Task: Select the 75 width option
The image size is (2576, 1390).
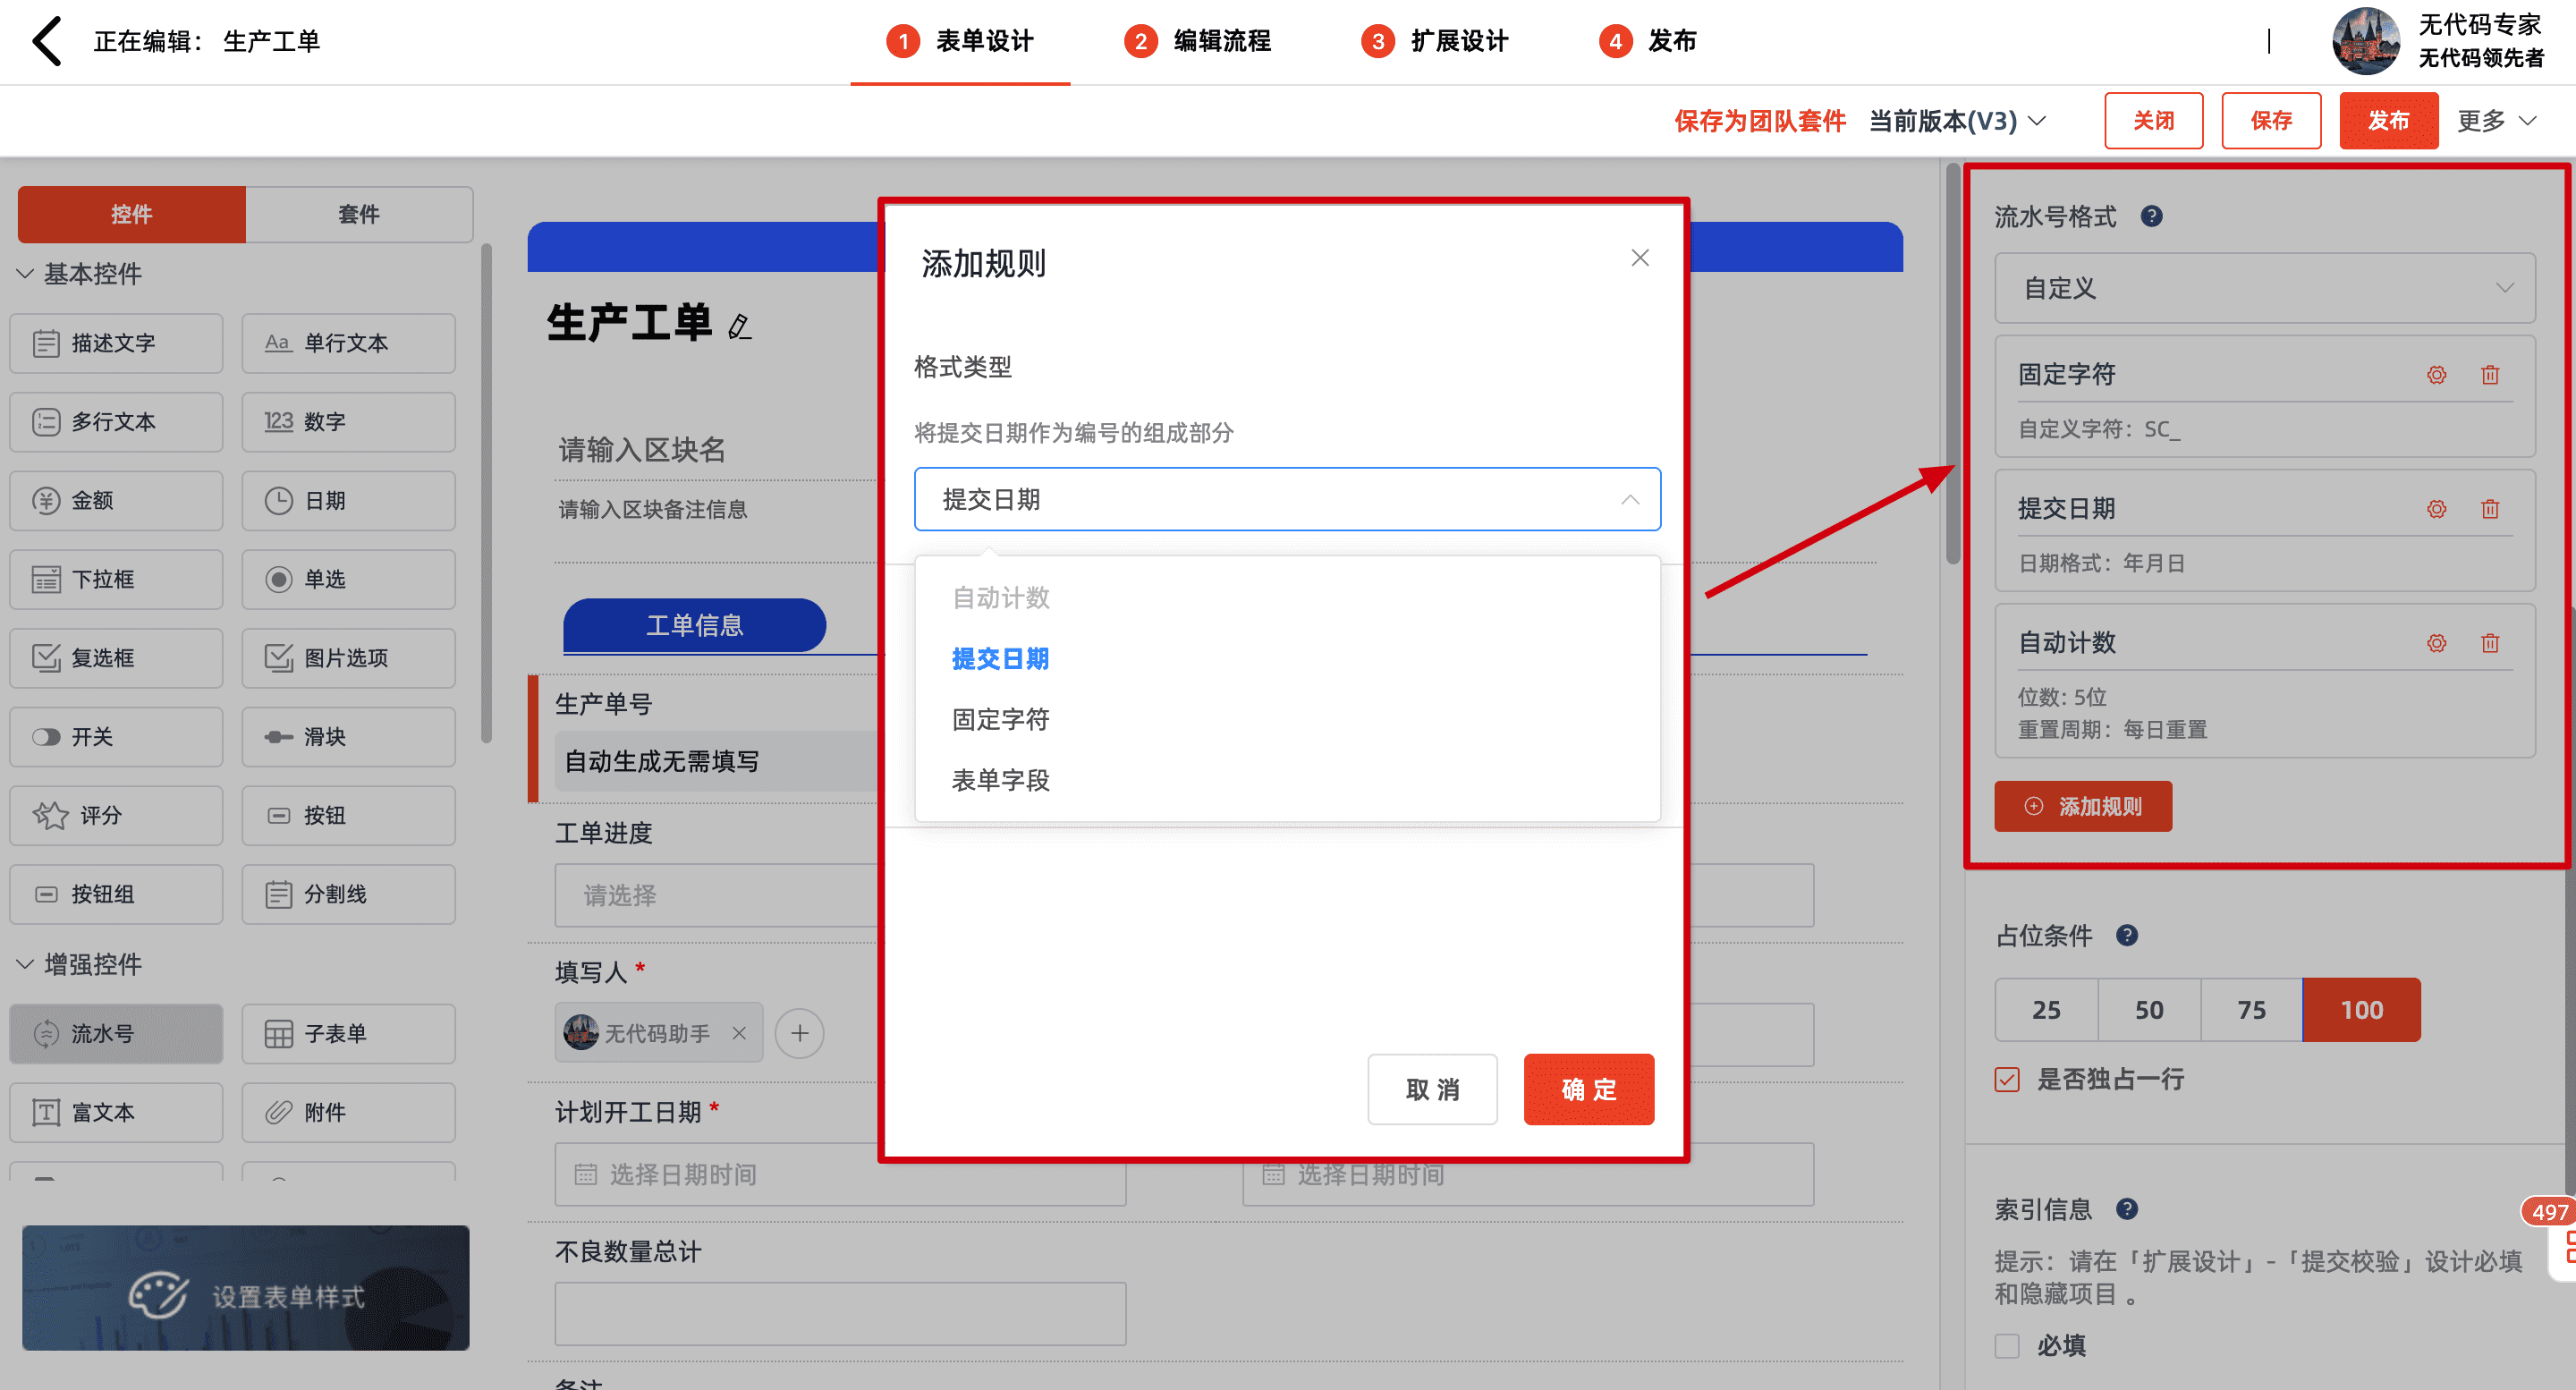Action: [x=2251, y=1010]
